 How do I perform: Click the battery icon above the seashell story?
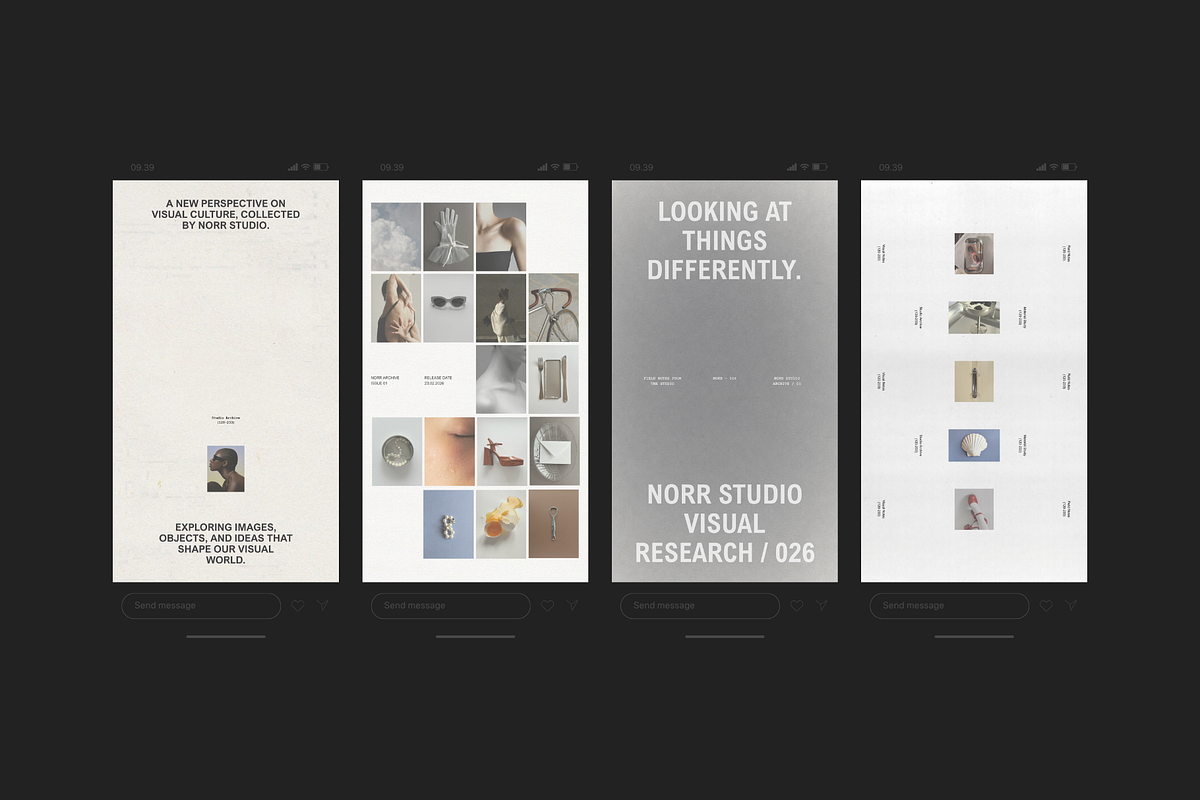click(x=1070, y=167)
